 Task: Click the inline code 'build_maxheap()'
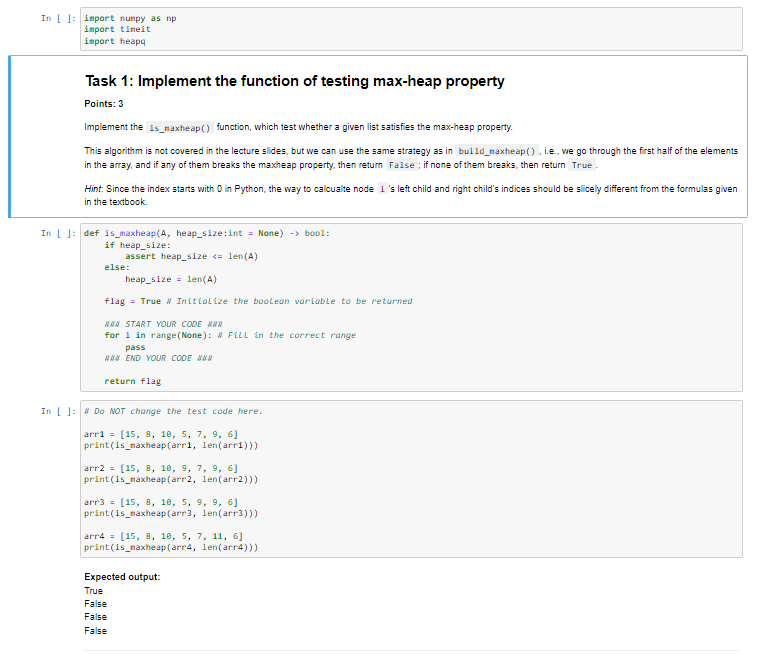(497, 151)
